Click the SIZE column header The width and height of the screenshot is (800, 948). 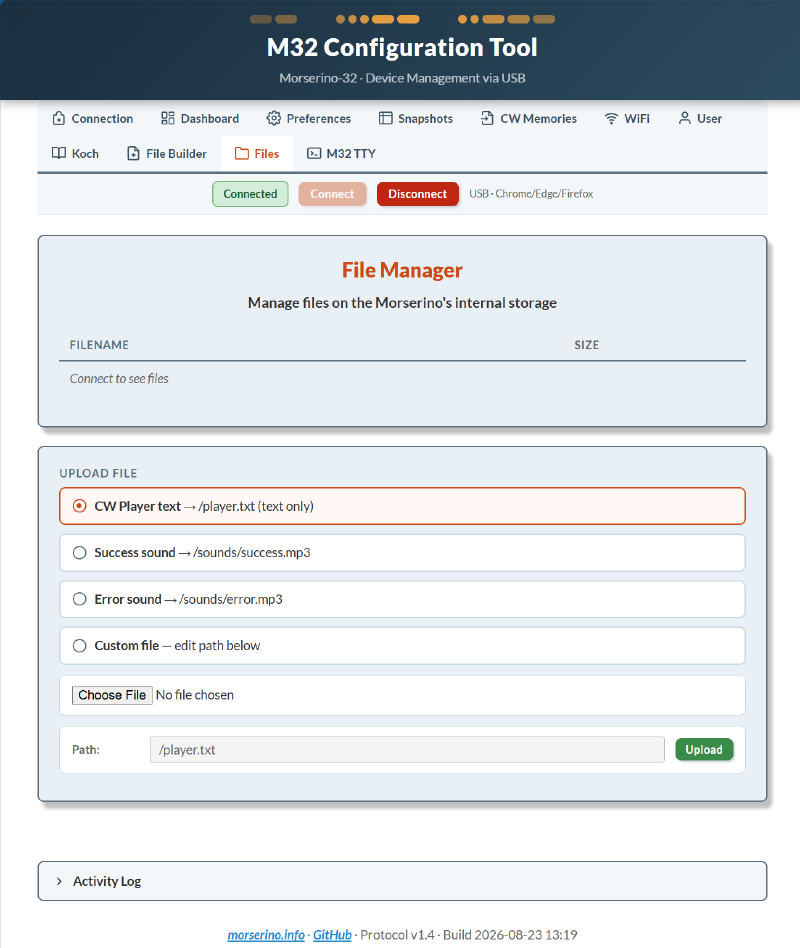click(587, 345)
